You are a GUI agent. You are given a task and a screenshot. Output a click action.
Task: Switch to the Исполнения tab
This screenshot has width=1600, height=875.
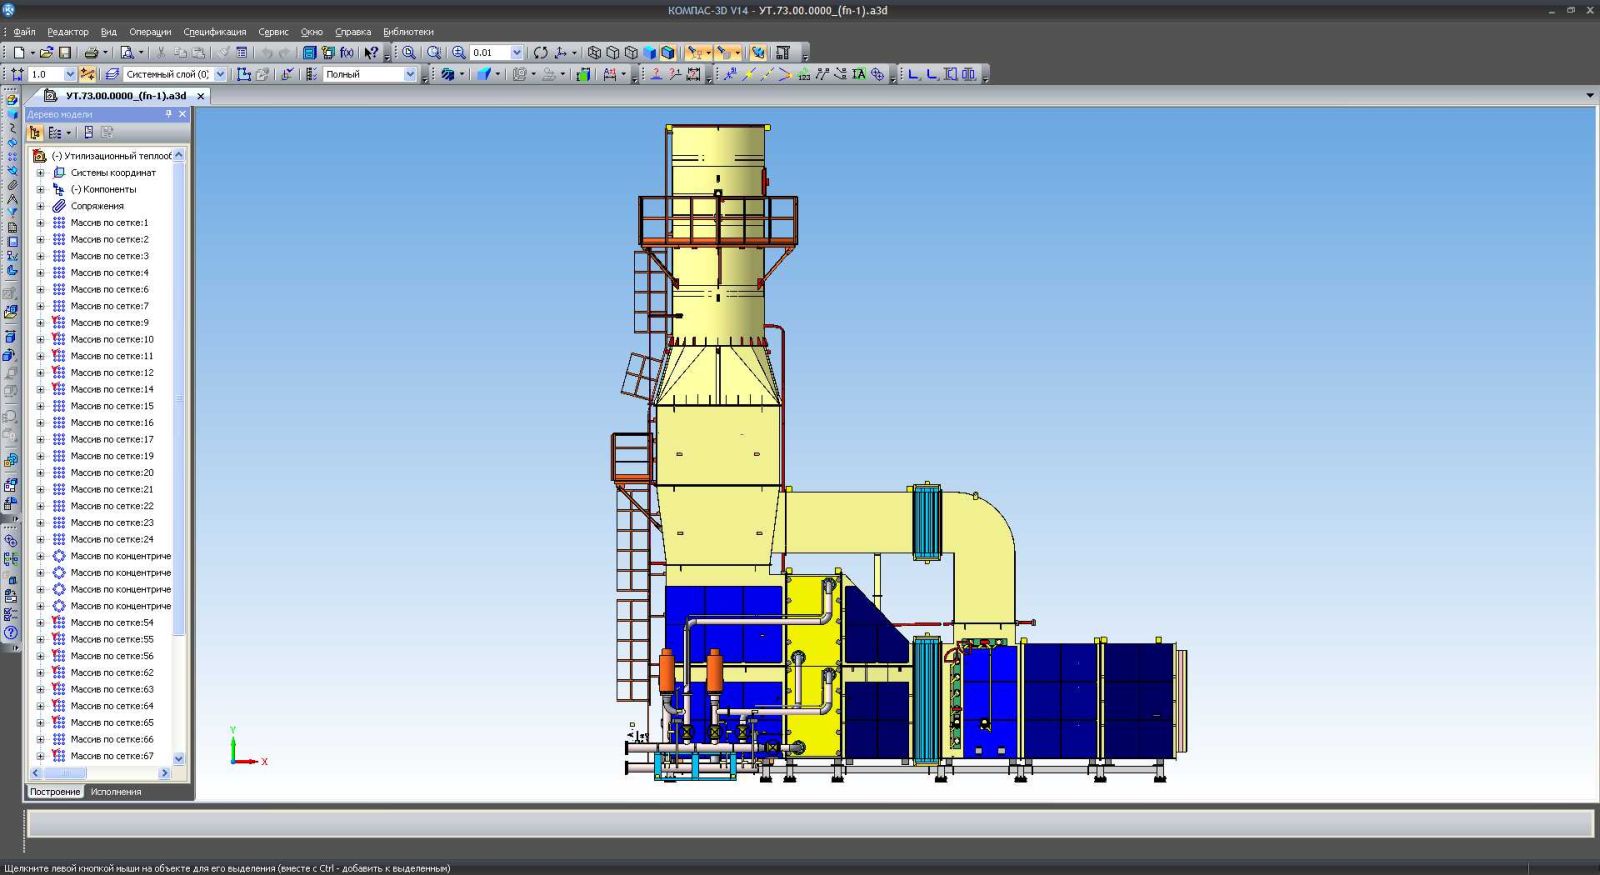pos(116,792)
